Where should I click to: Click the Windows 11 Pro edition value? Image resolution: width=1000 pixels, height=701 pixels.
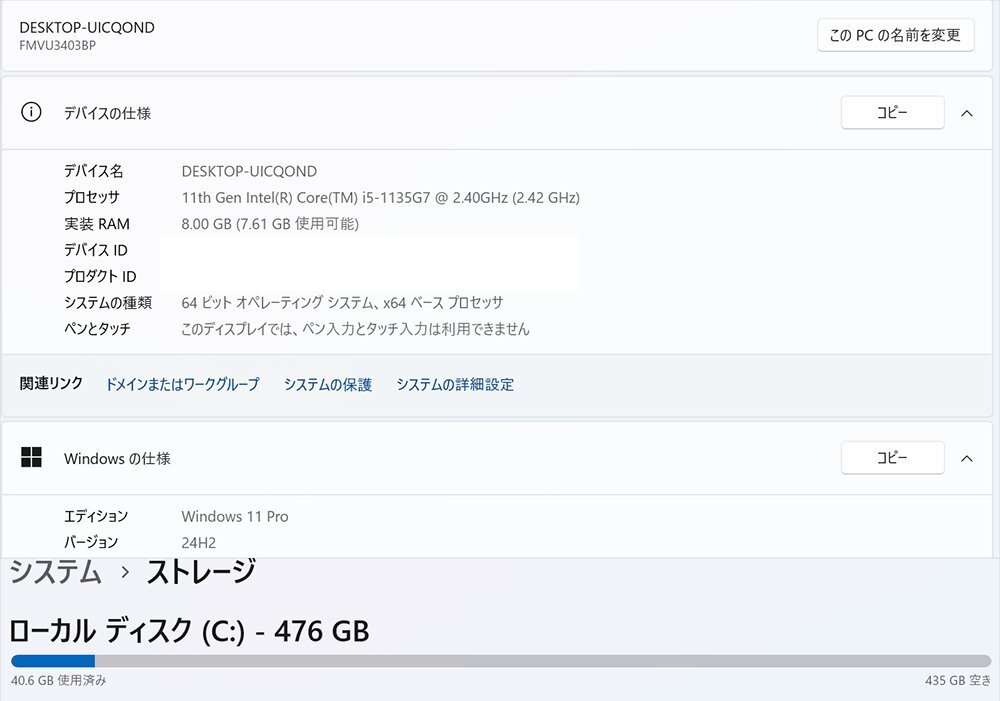(x=235, y=516)
